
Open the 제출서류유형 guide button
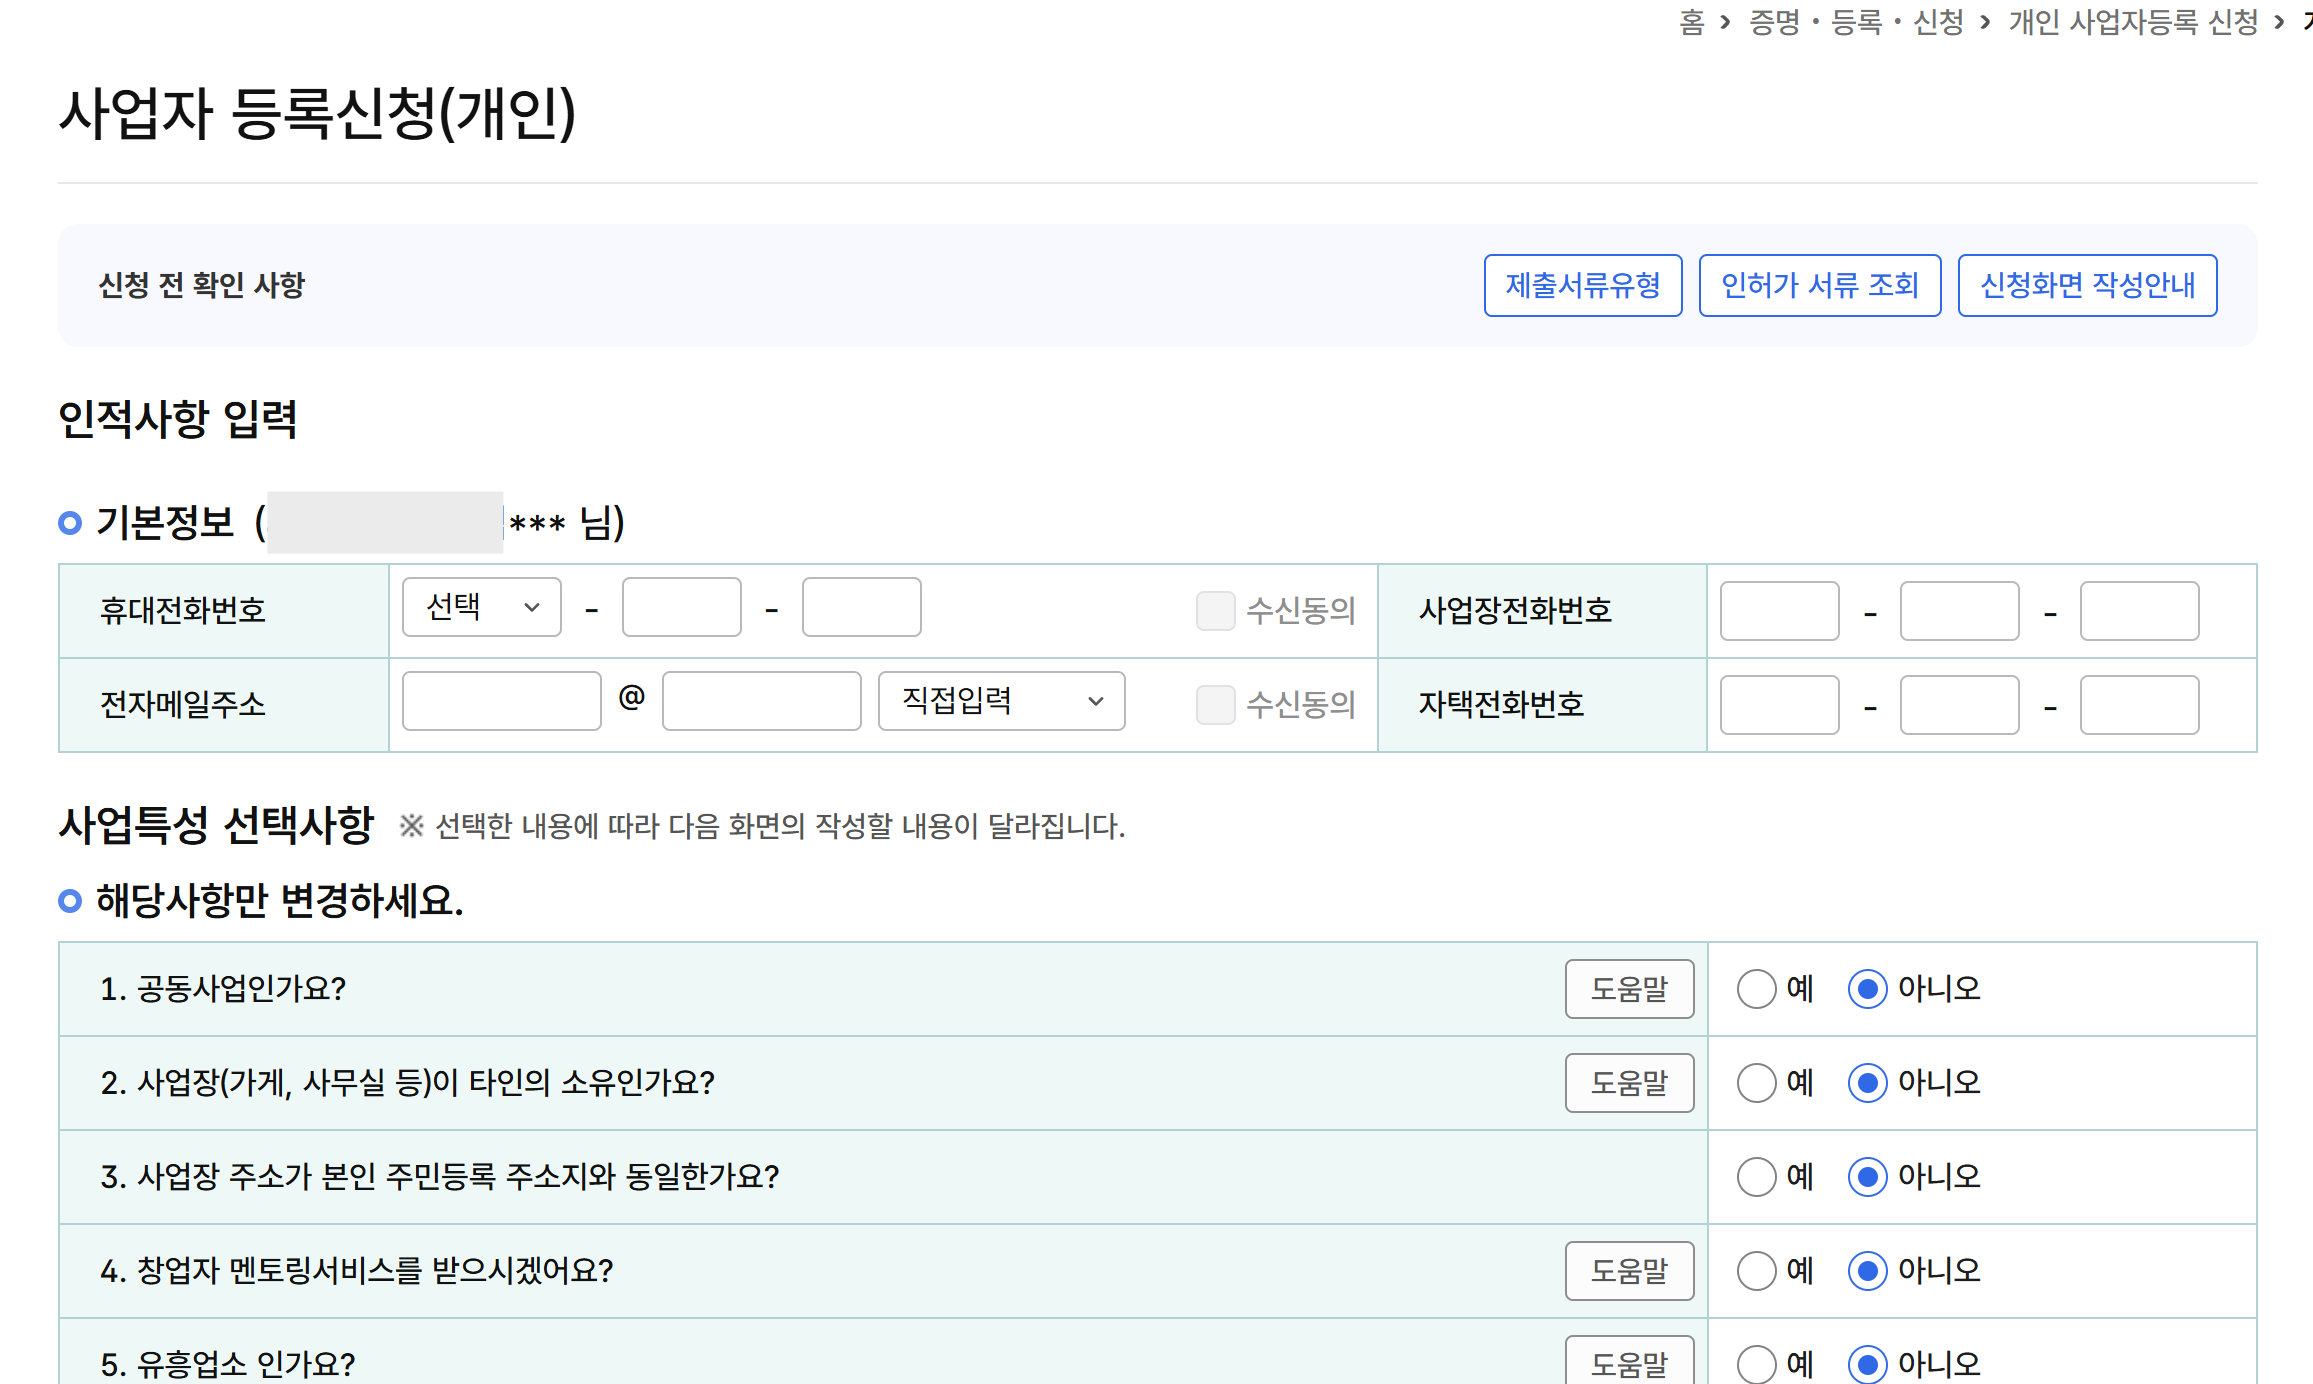point(1582,286)
